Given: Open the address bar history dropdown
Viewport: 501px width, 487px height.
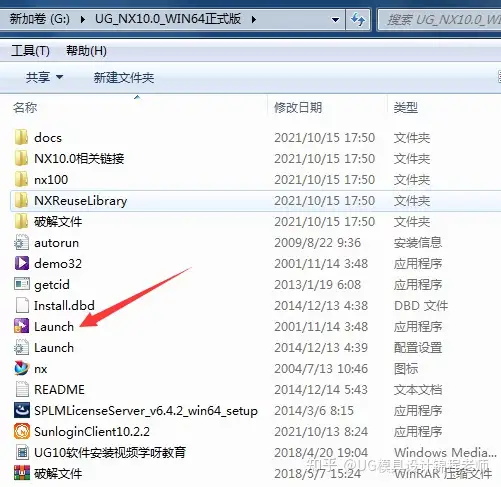Looking at the screenshot, I should 335,19.
